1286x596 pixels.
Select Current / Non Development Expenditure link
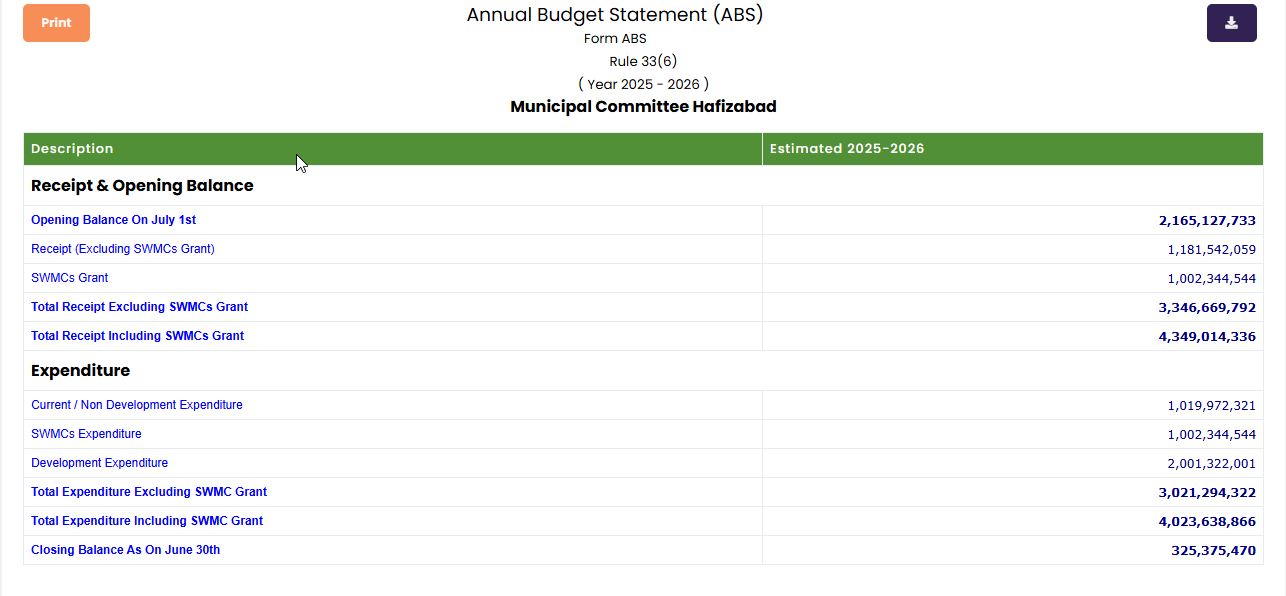tap(136, 405)
